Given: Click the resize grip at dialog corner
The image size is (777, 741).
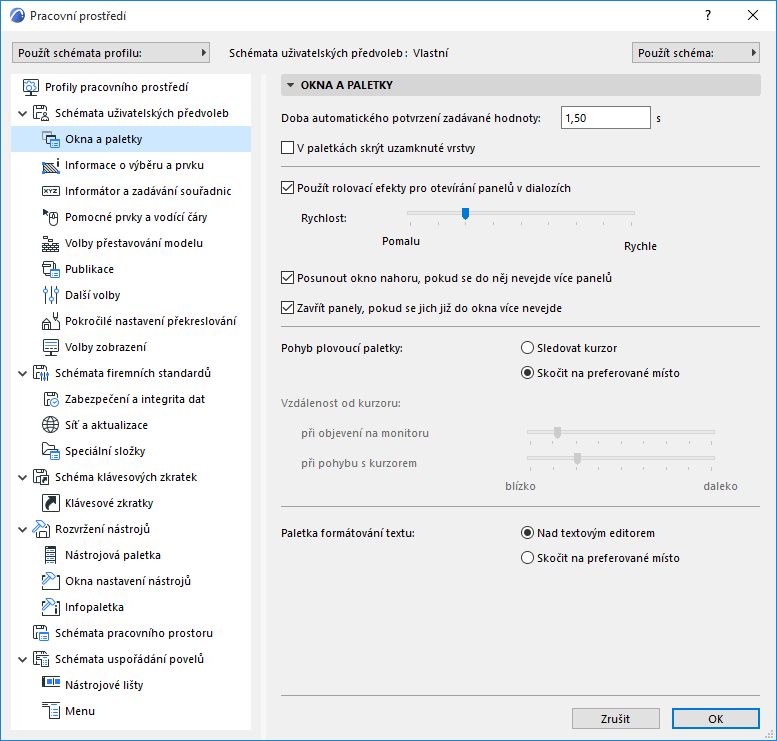Looking at the screenshot, I should [770, 735].
